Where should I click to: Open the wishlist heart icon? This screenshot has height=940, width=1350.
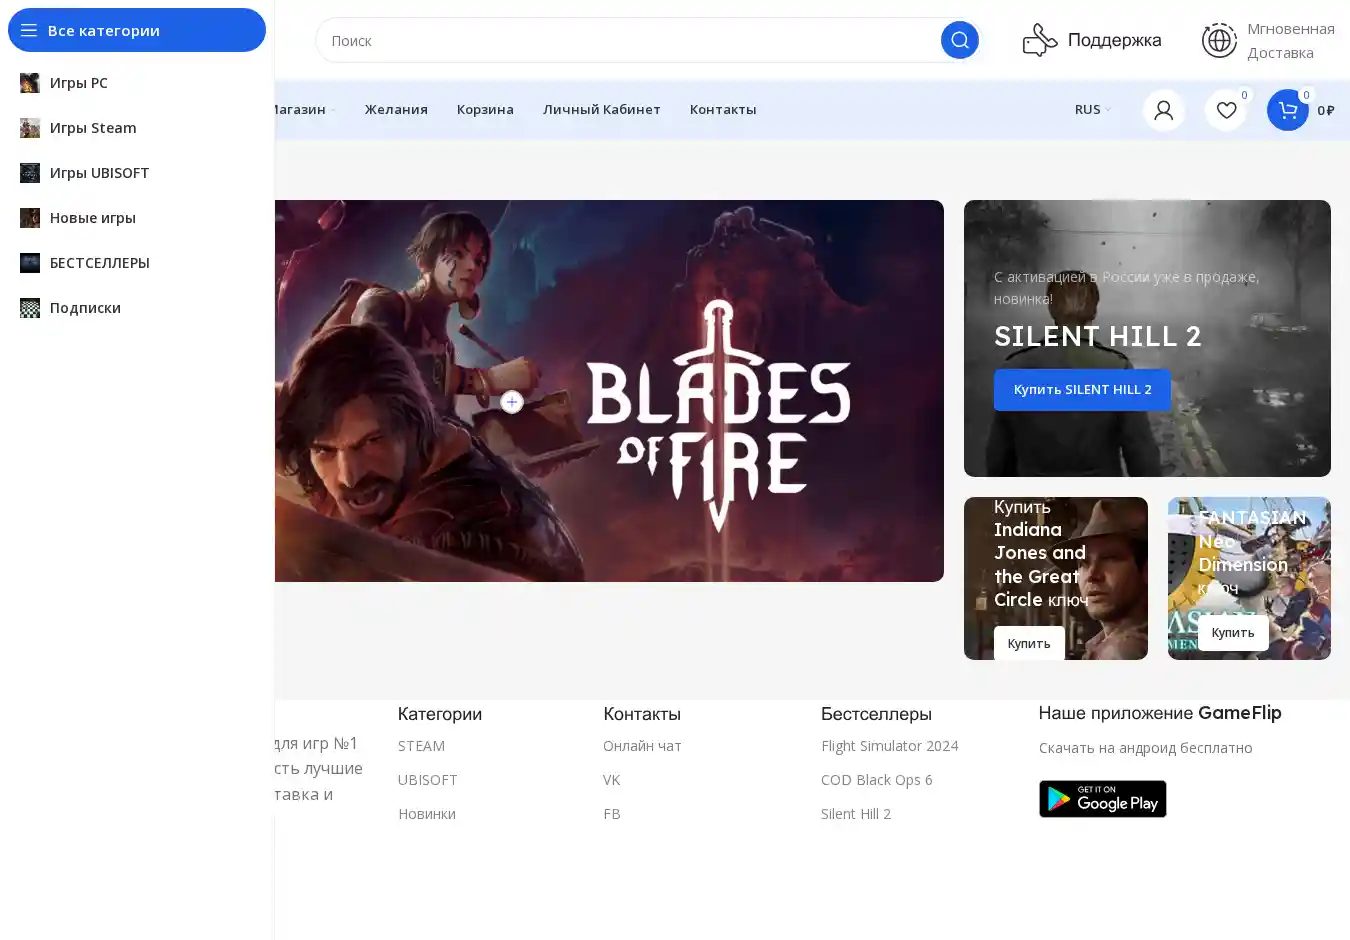(x=1225, y=110)
